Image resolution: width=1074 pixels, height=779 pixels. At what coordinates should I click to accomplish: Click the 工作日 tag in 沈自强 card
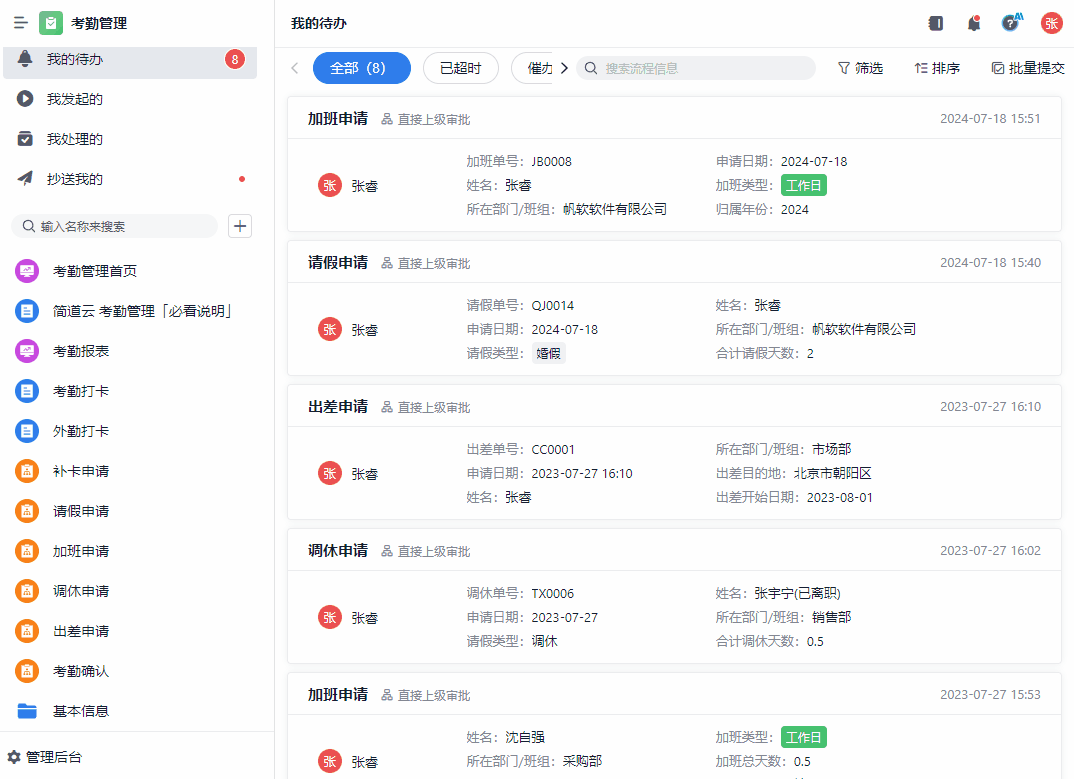803,738
